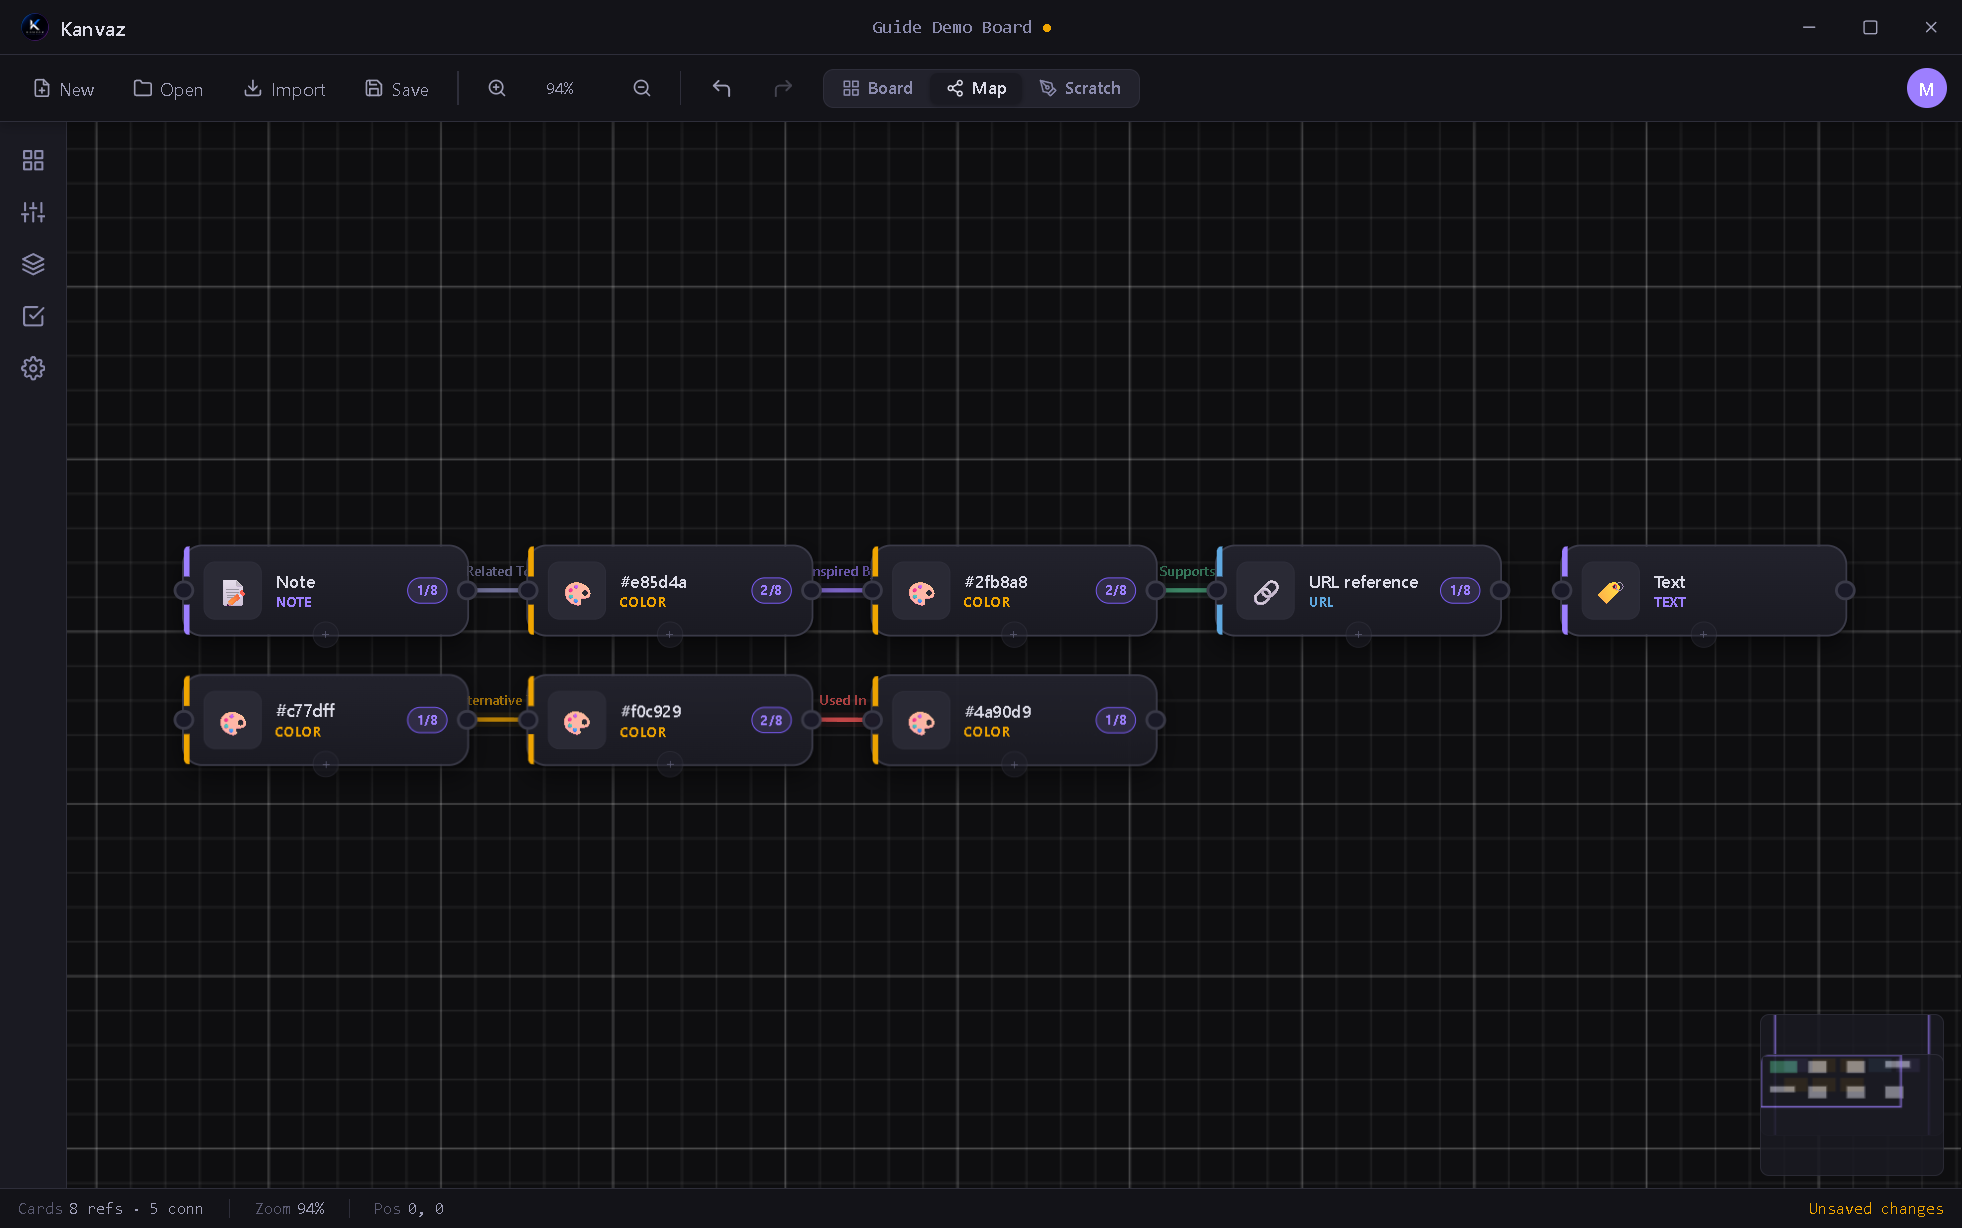Switch to the Map view tab

tap(976, 88)
